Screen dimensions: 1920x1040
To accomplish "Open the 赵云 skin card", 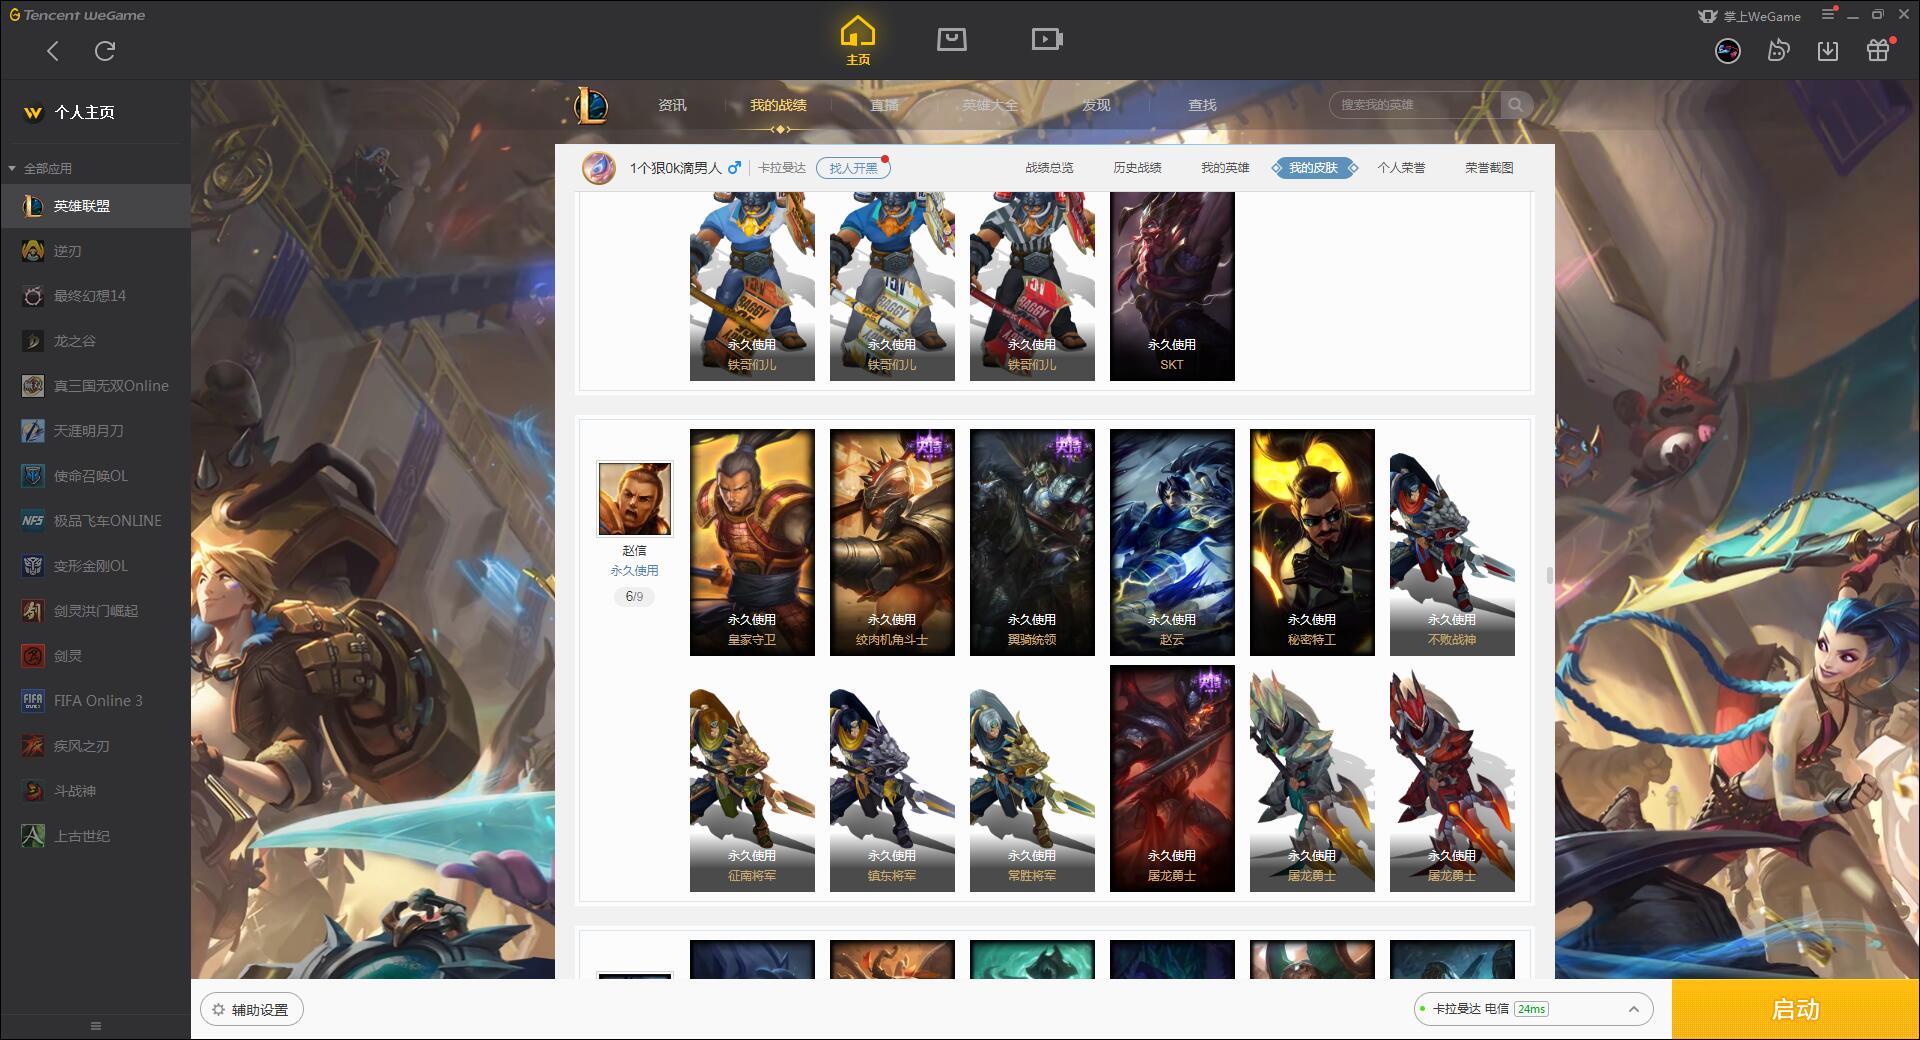I will point(1172,542).
